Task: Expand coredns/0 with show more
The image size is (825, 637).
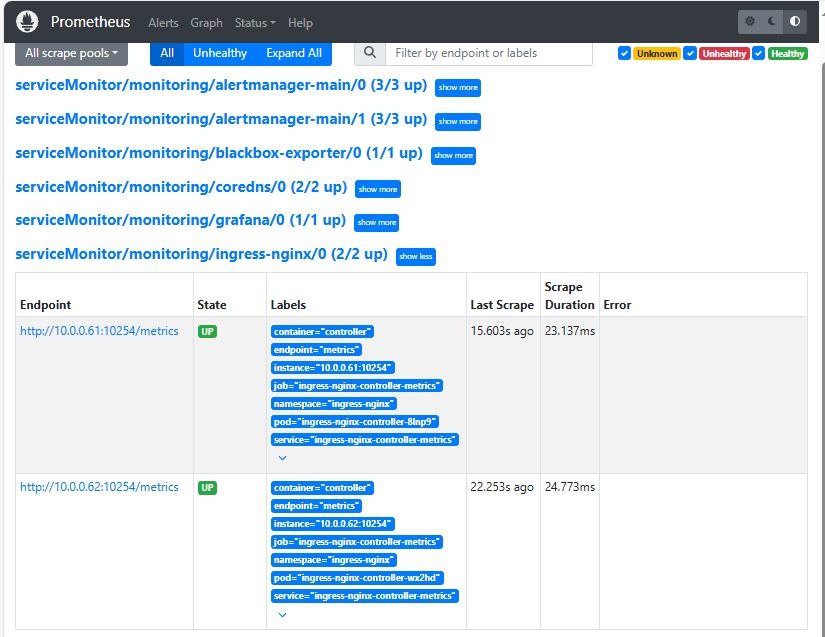Action: (x=378, y=189)
